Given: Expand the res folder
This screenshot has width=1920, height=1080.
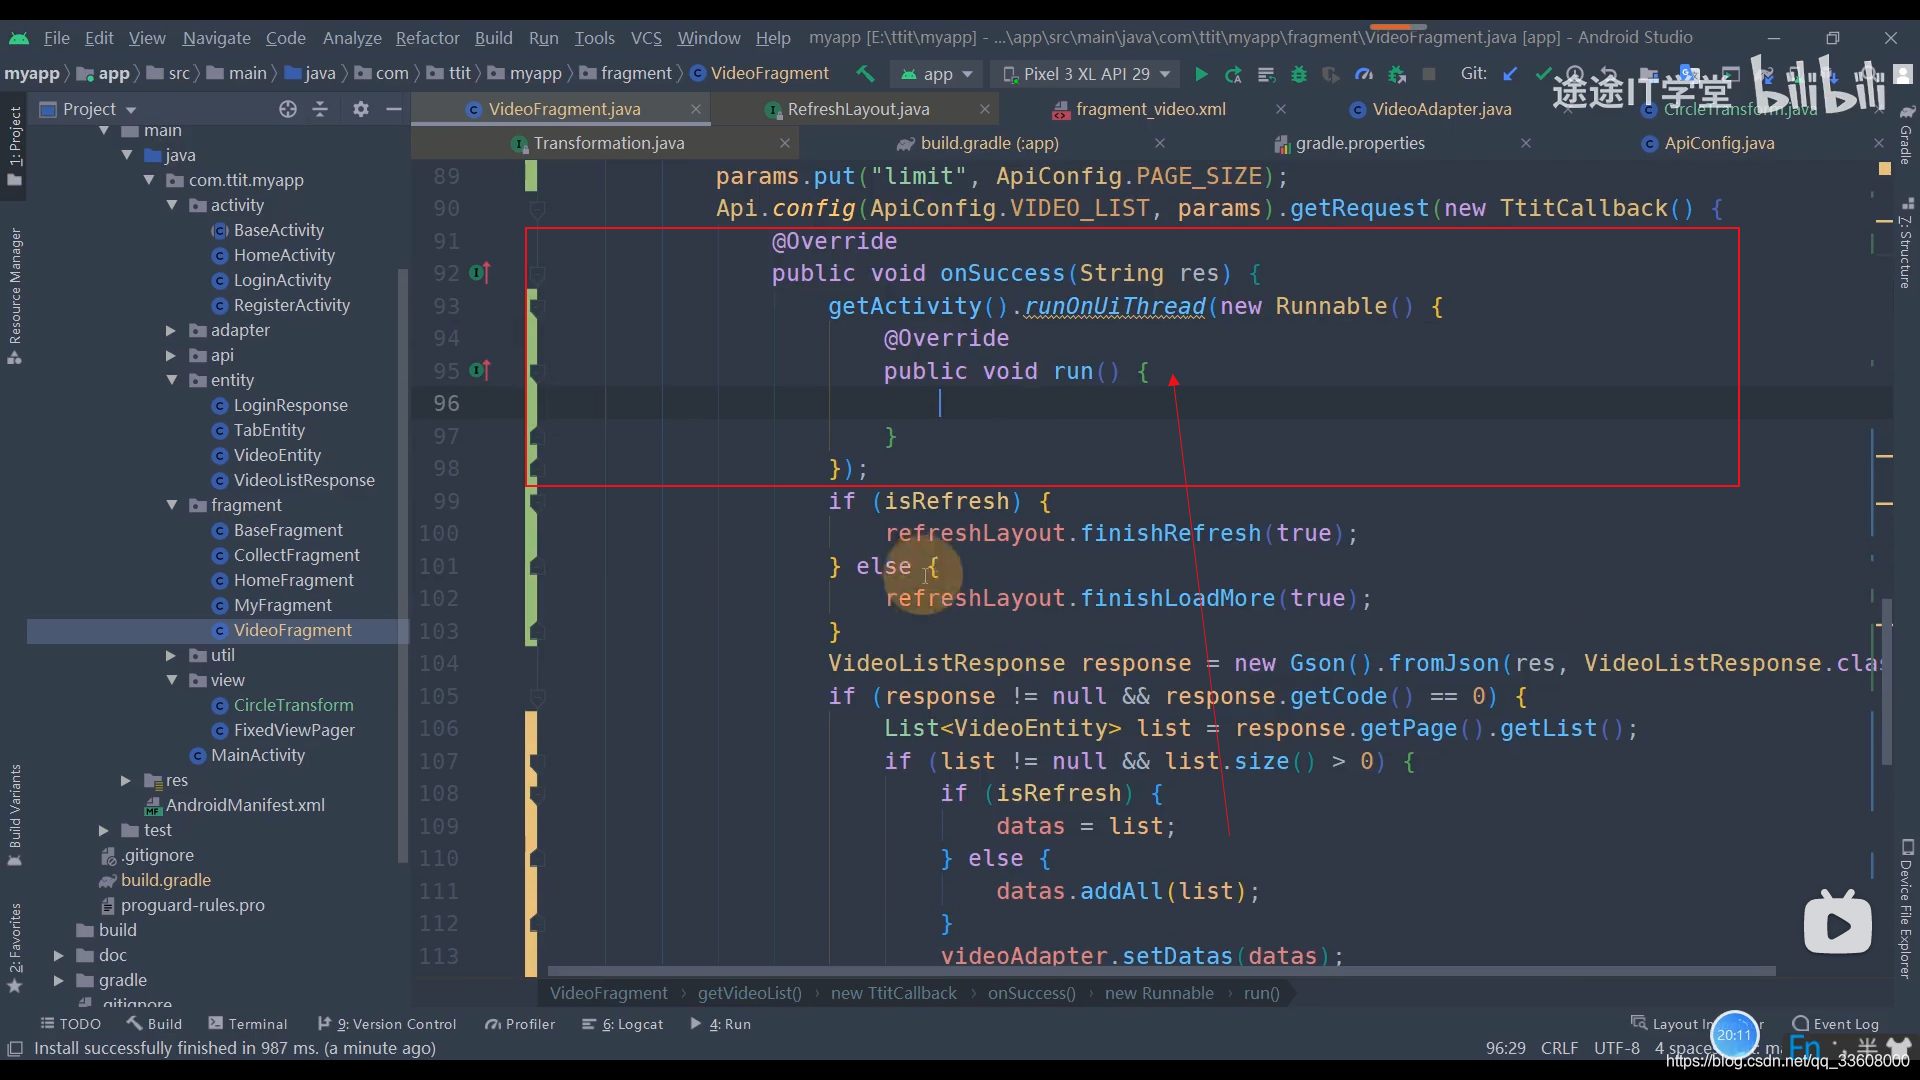Looking at the screenshot, I should point(125,780).
